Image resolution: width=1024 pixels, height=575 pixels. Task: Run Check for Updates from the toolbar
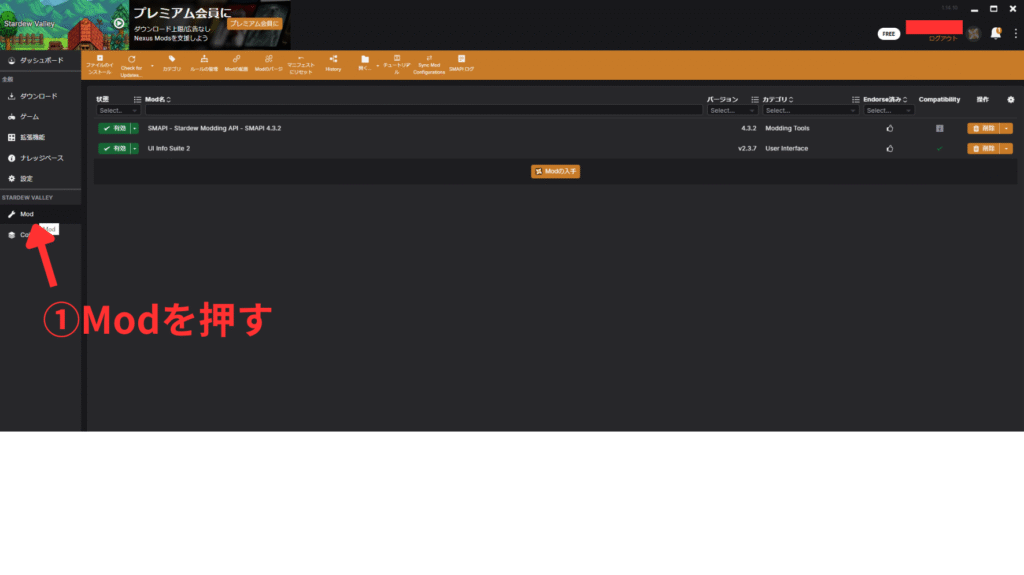coord(131,65)
